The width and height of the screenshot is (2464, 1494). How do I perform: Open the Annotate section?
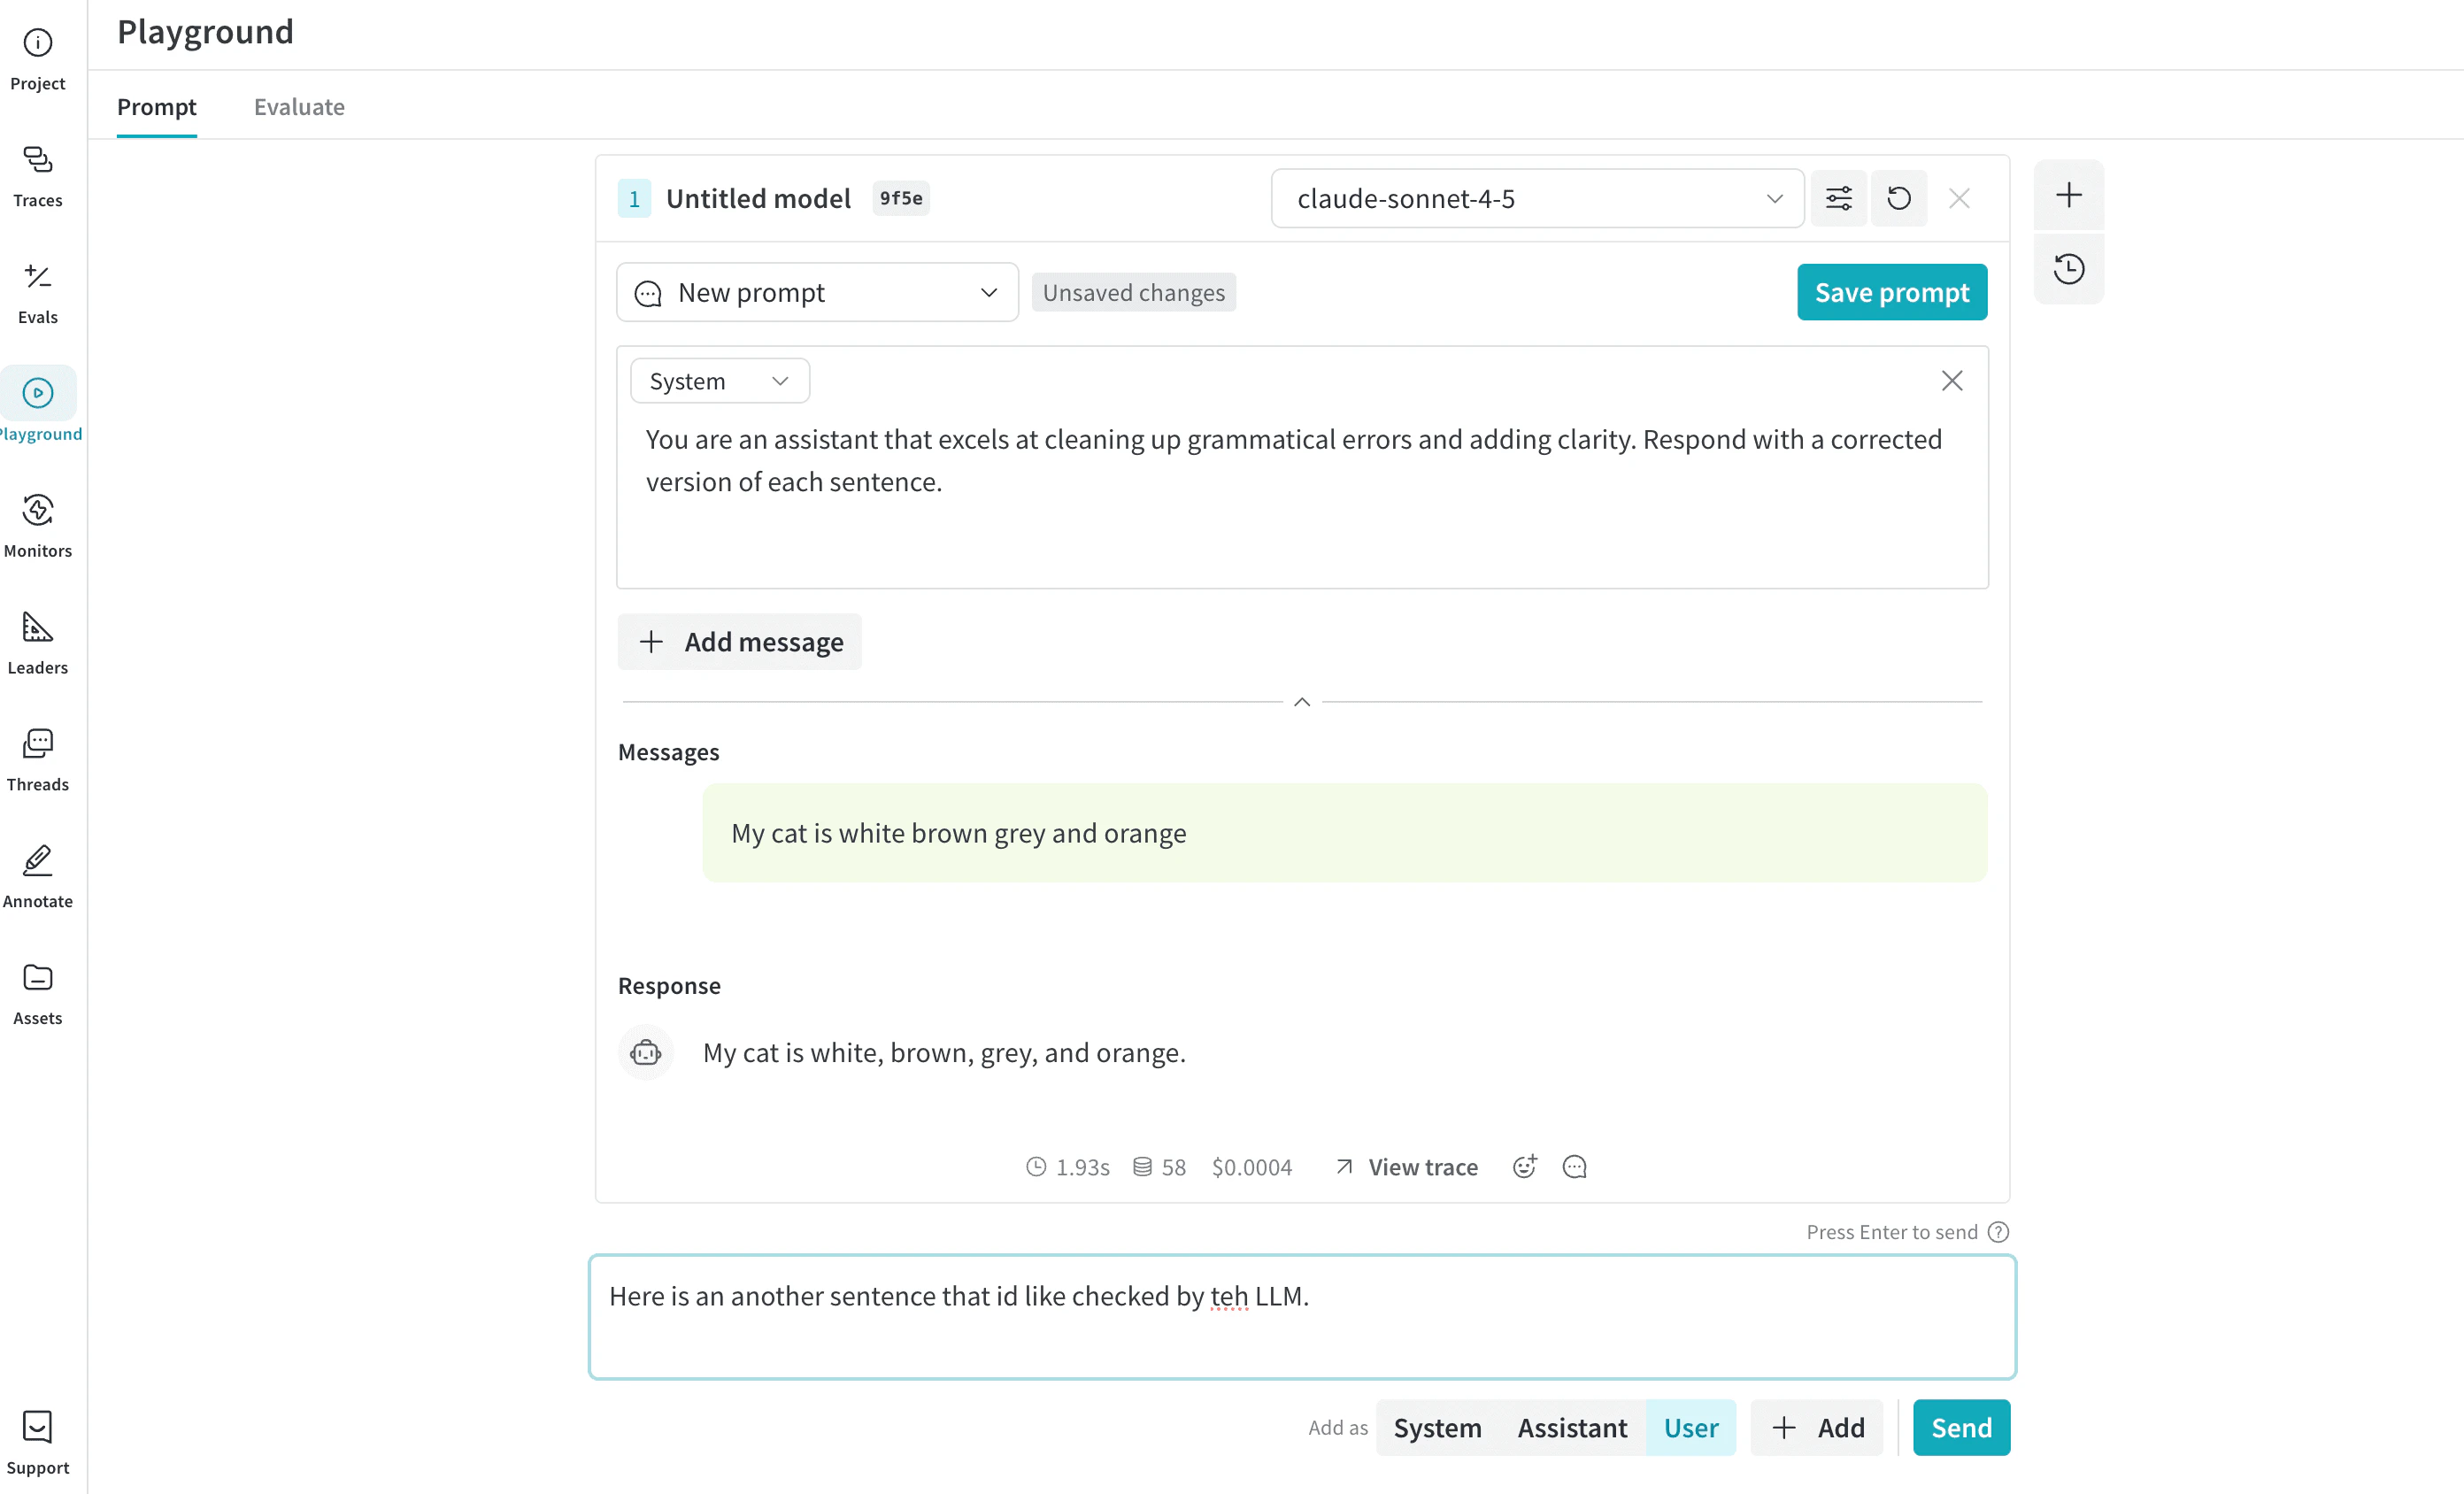tap(38, 875)
